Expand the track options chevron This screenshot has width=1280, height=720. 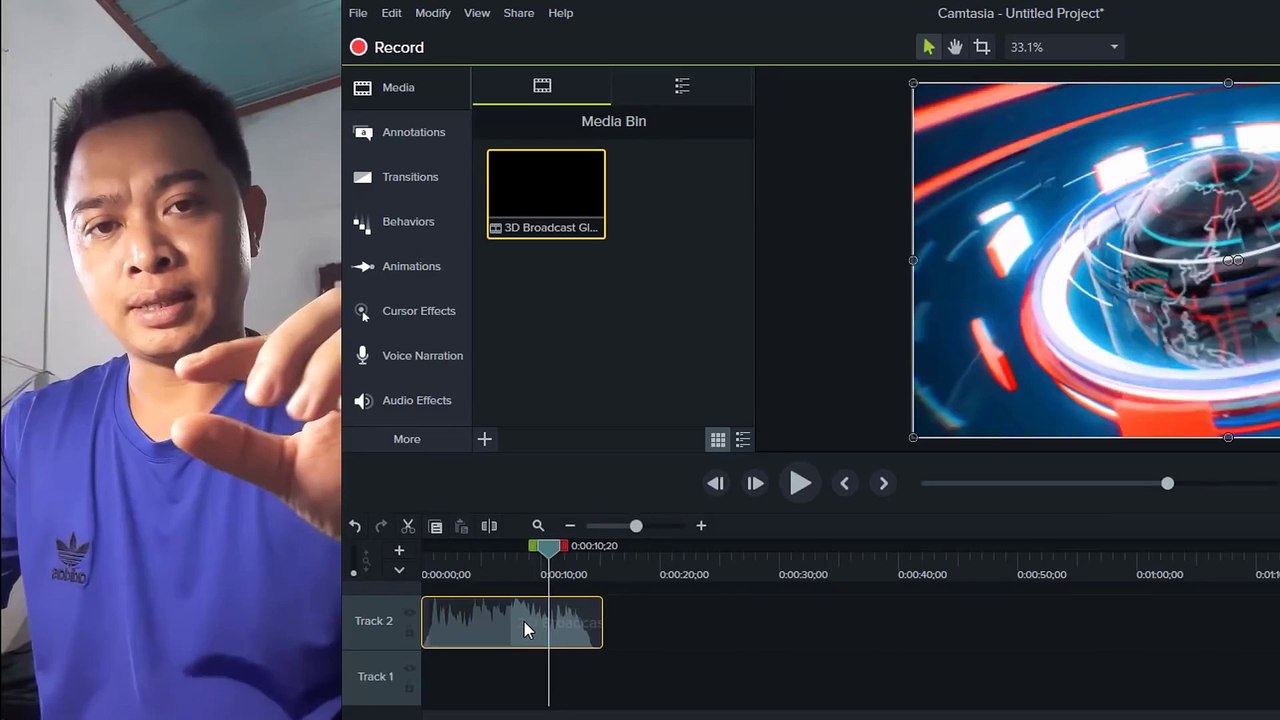click(399, 570)
